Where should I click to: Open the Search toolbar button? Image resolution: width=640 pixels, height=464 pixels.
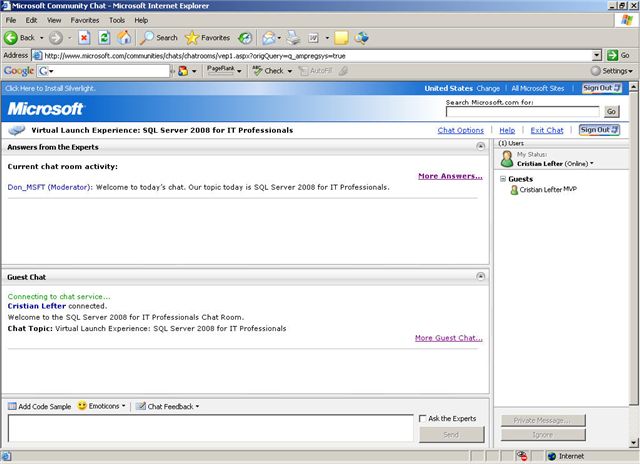coord(158,38)
